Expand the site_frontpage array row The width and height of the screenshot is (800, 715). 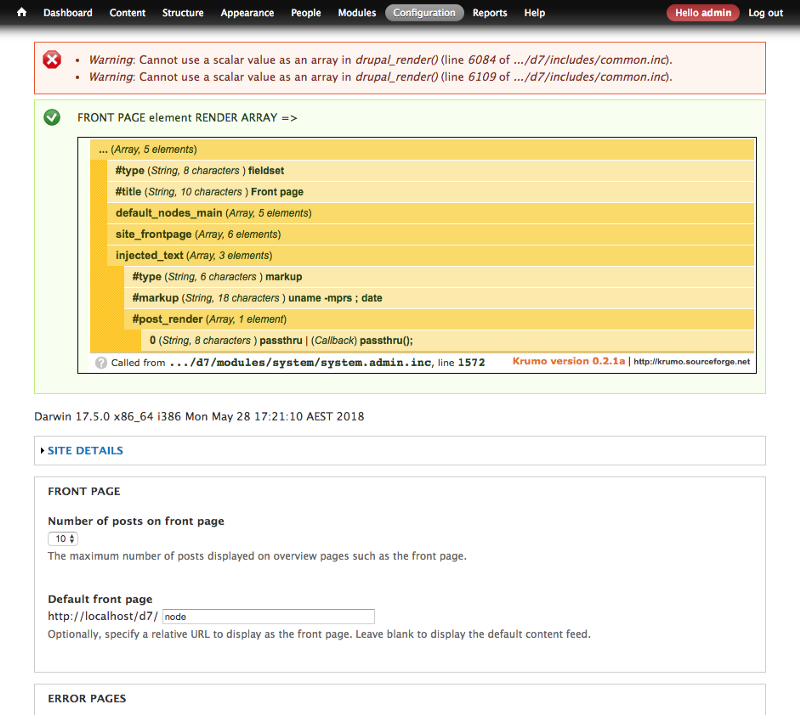431,234
